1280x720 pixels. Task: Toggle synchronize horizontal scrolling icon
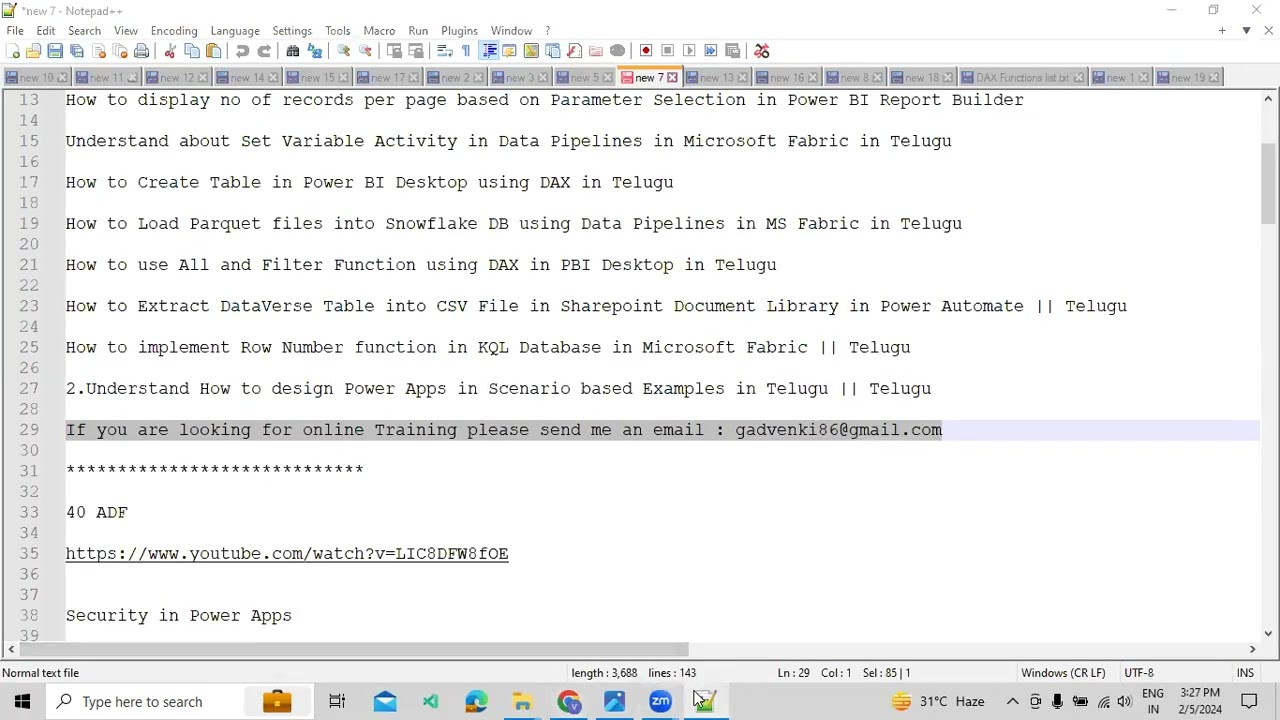coord(416,51)
